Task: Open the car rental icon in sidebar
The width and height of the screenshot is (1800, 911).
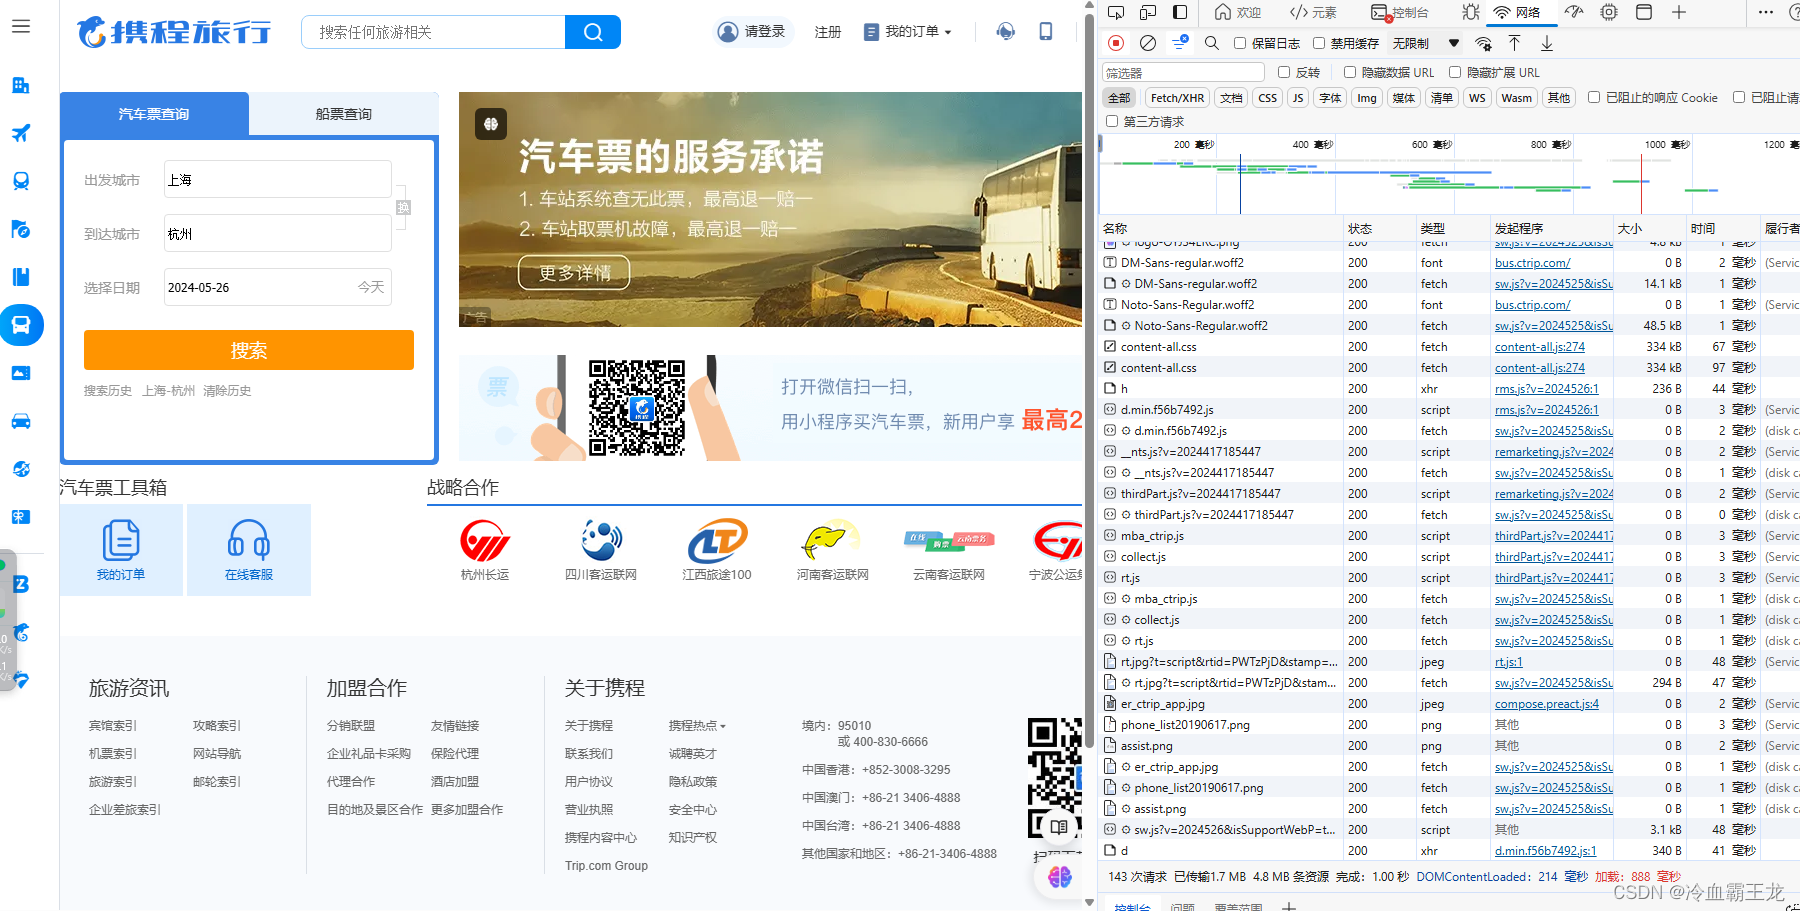Action: tap(21, 421)
